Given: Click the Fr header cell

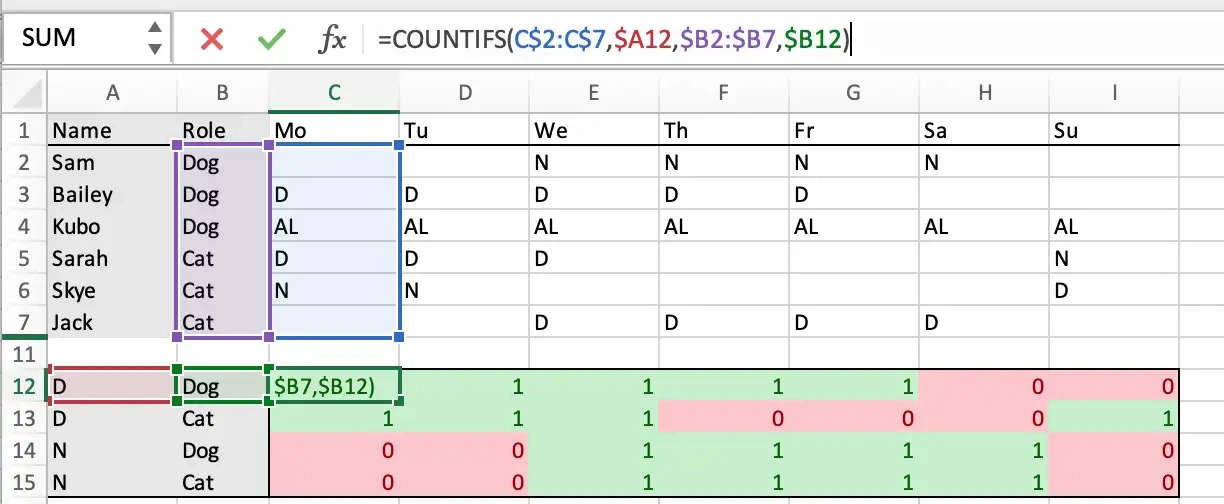Looking at the screenshot, I should pyautogui.click(x=854, y=130).
